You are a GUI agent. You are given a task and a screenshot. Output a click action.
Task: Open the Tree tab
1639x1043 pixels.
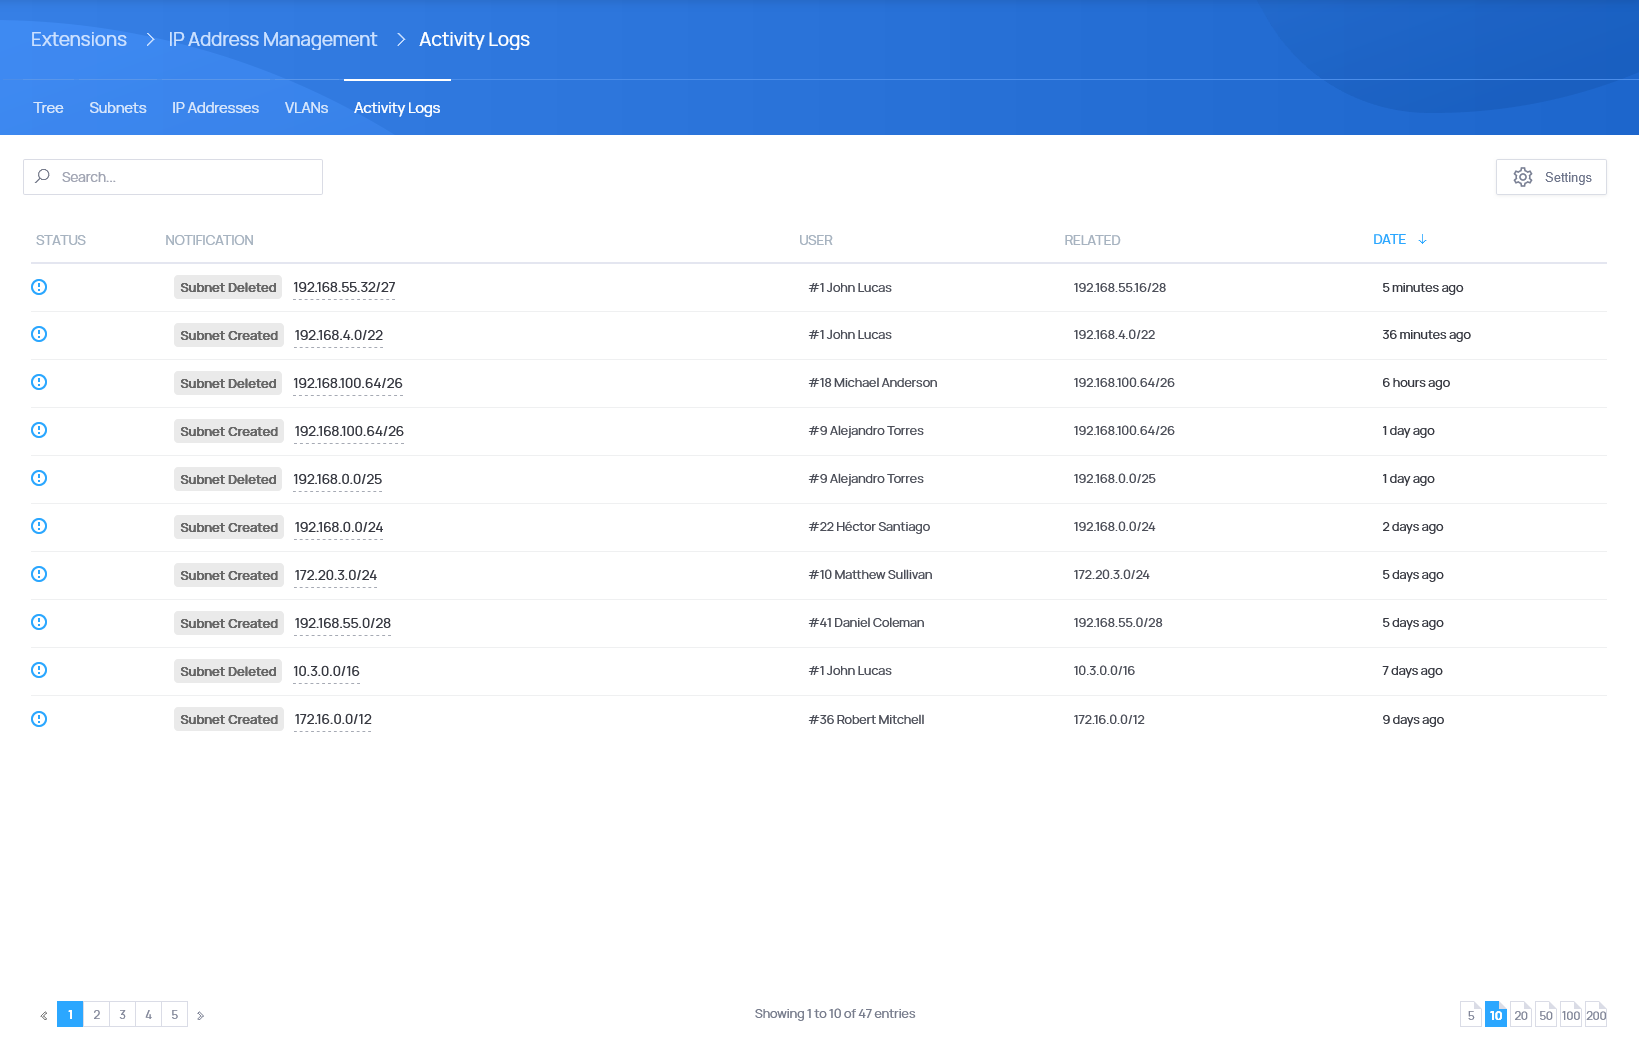48,108
